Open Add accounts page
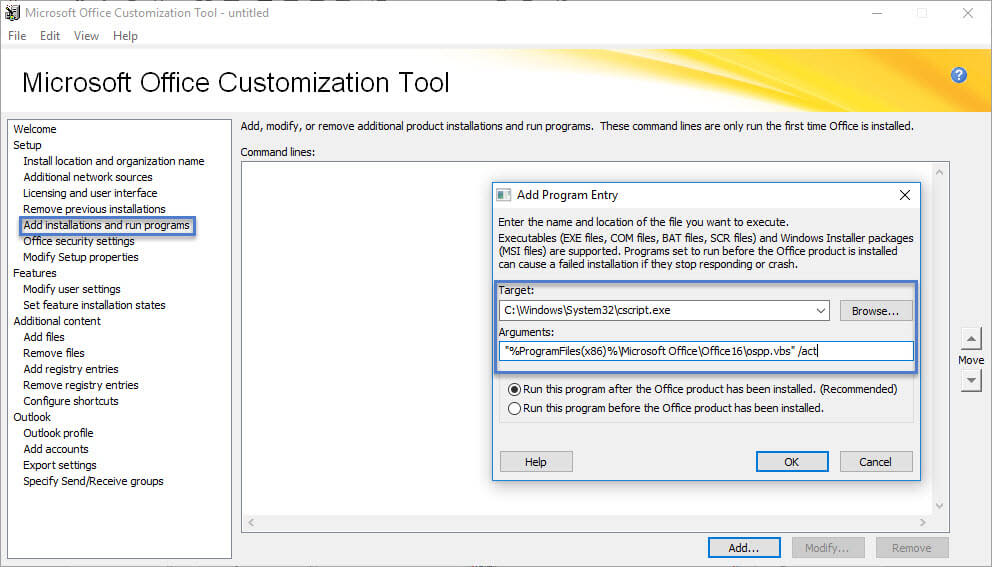 (56, 449)
